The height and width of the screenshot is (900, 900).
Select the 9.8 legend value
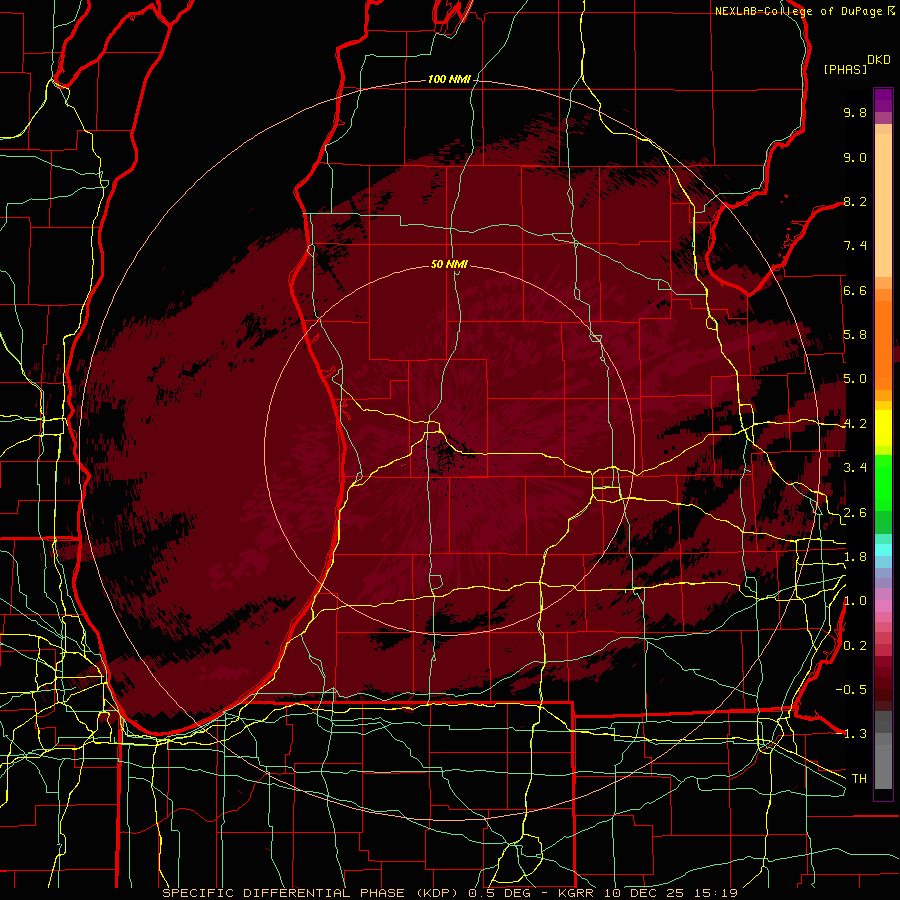855,112
